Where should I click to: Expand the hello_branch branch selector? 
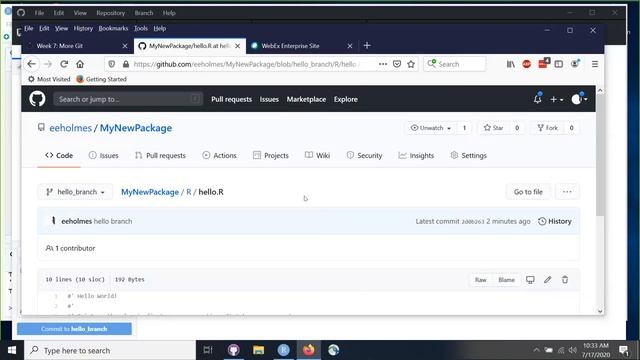pos(75,192)
